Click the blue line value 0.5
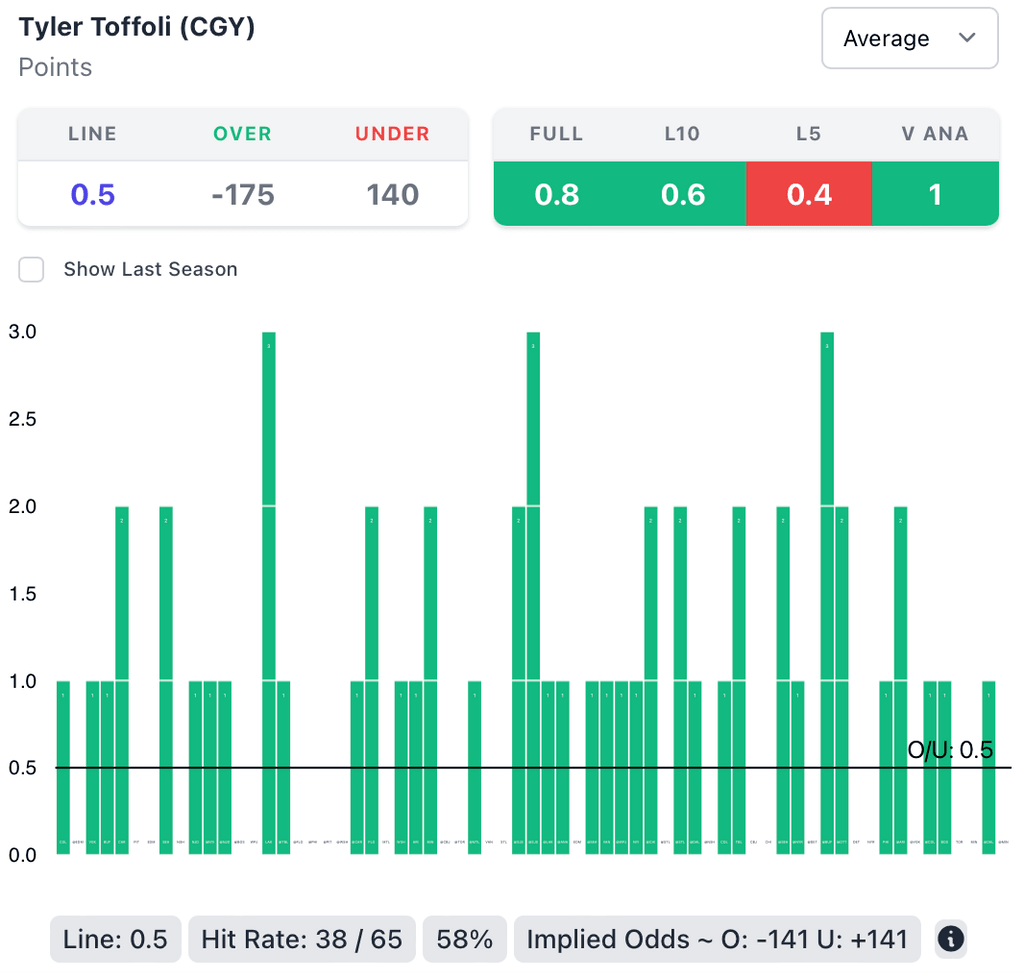This screenshot has height=980, width=1024. click(93, 194)
